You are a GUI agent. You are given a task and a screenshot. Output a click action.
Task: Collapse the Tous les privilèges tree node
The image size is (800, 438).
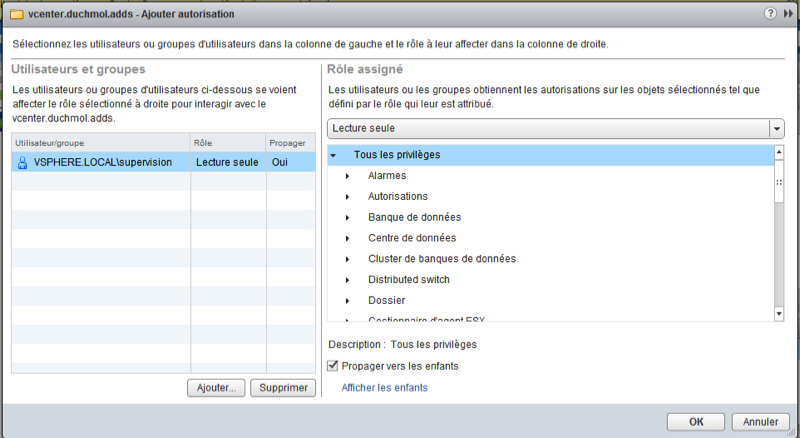click(333, 156)
